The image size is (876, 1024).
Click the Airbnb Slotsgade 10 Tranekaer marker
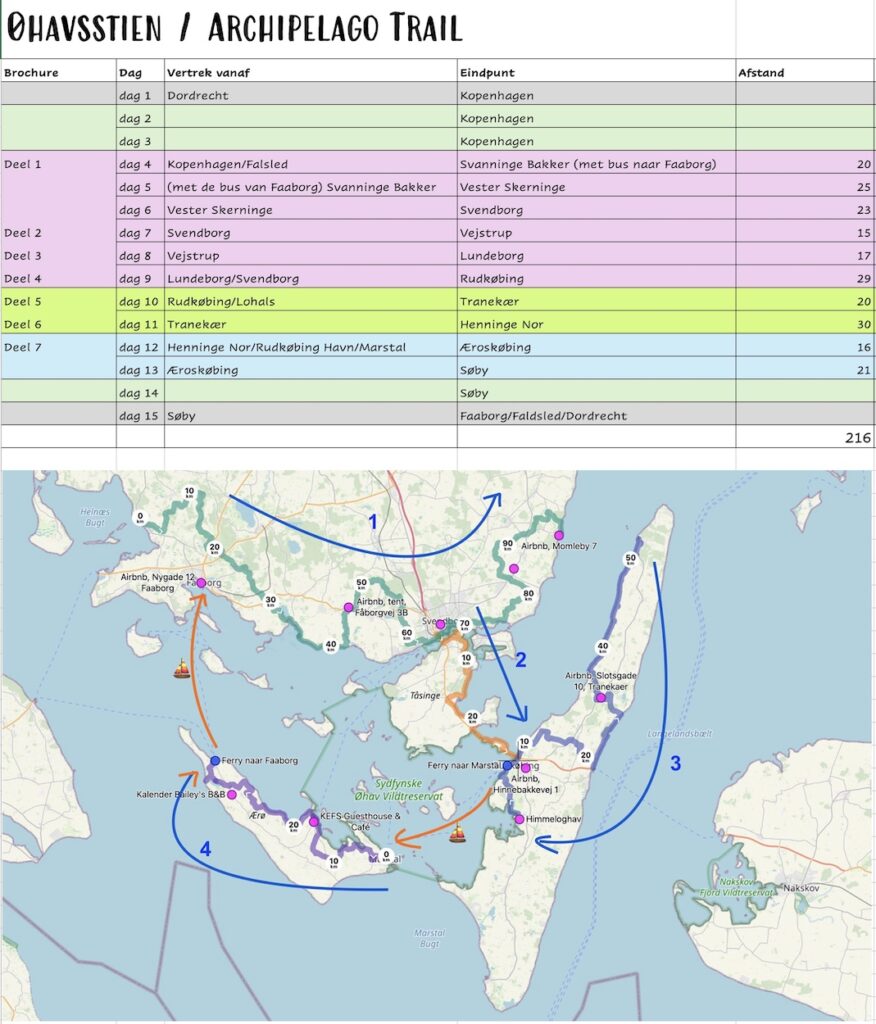click(x=600, y=698)
